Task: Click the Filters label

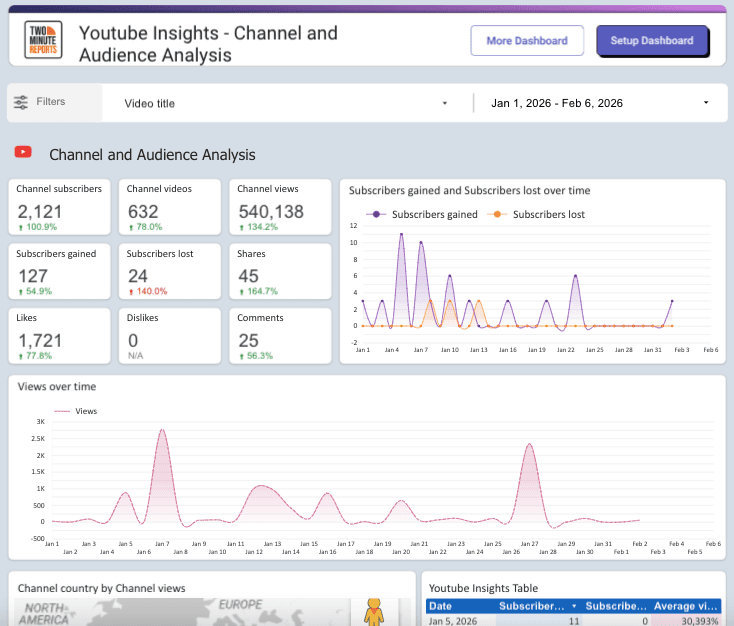Action: click(x=51, y=102)
